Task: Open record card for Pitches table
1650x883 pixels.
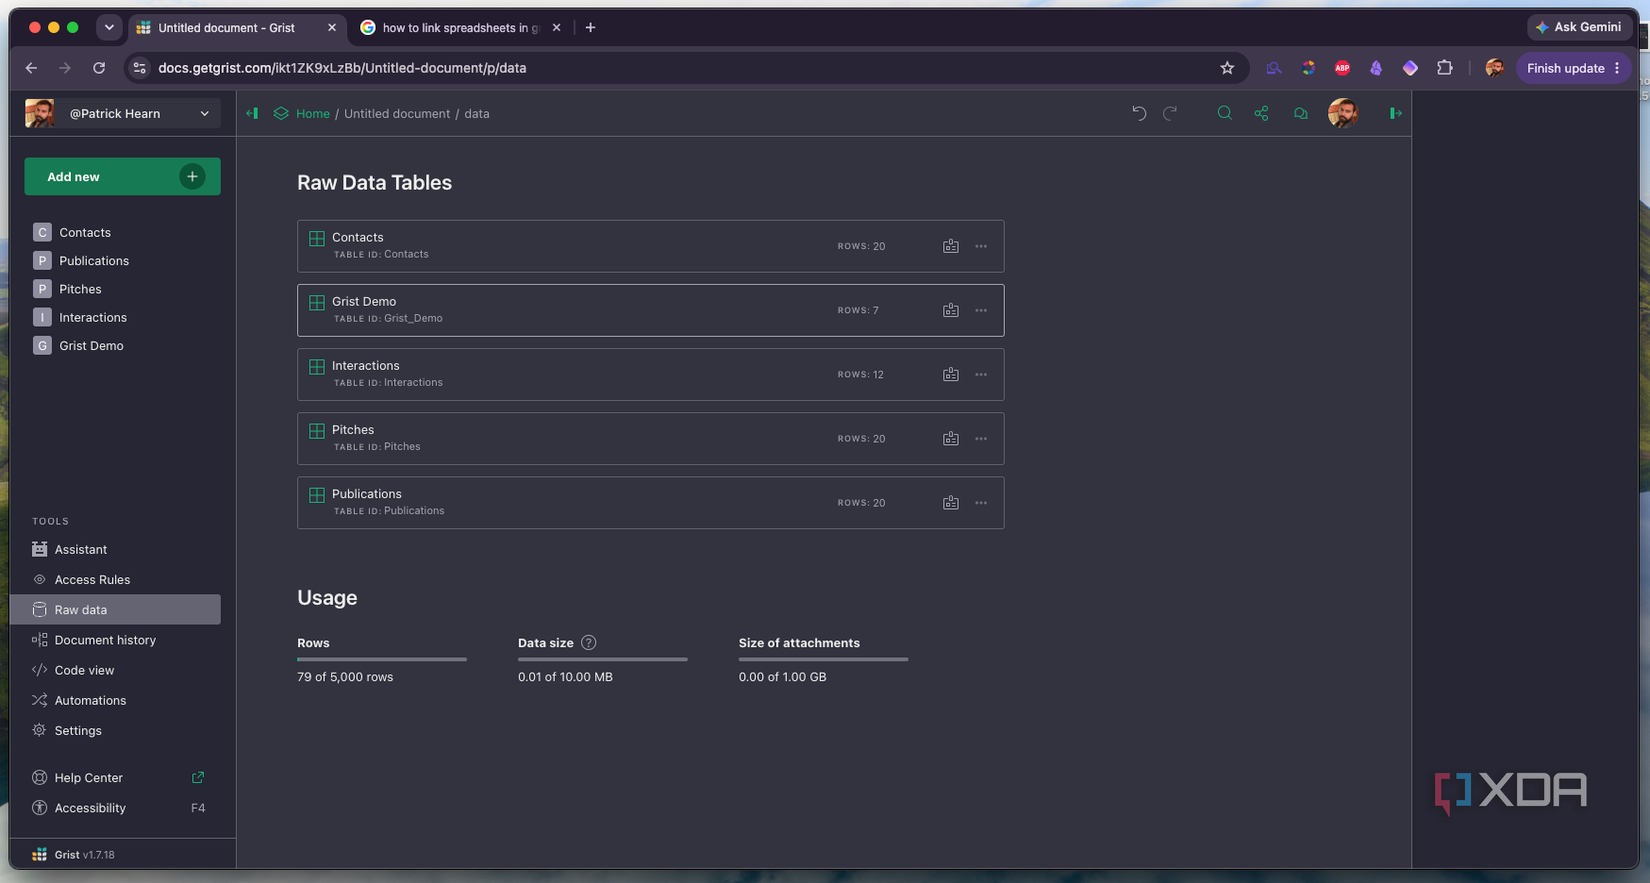Action: pyautogui.click(x=950, y=438)
